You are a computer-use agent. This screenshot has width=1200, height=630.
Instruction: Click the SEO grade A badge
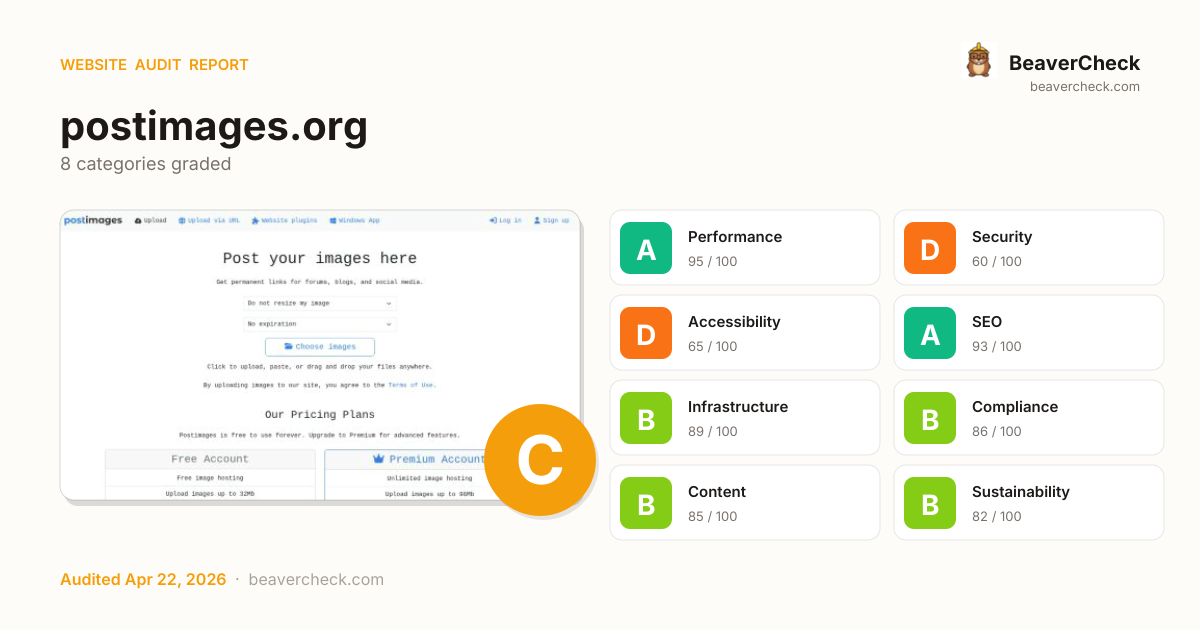pos(930,333)
